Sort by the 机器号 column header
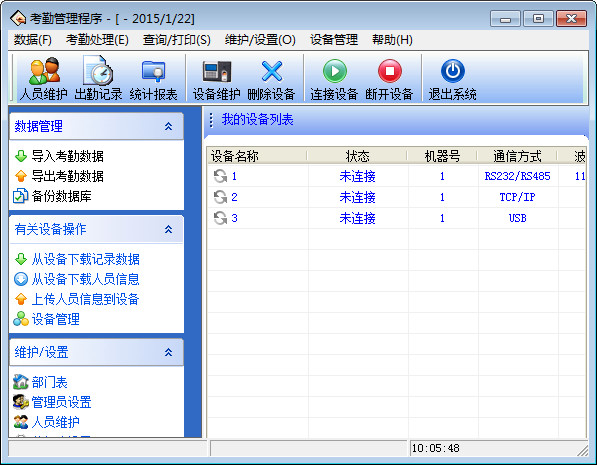 (x=442, y=156)
